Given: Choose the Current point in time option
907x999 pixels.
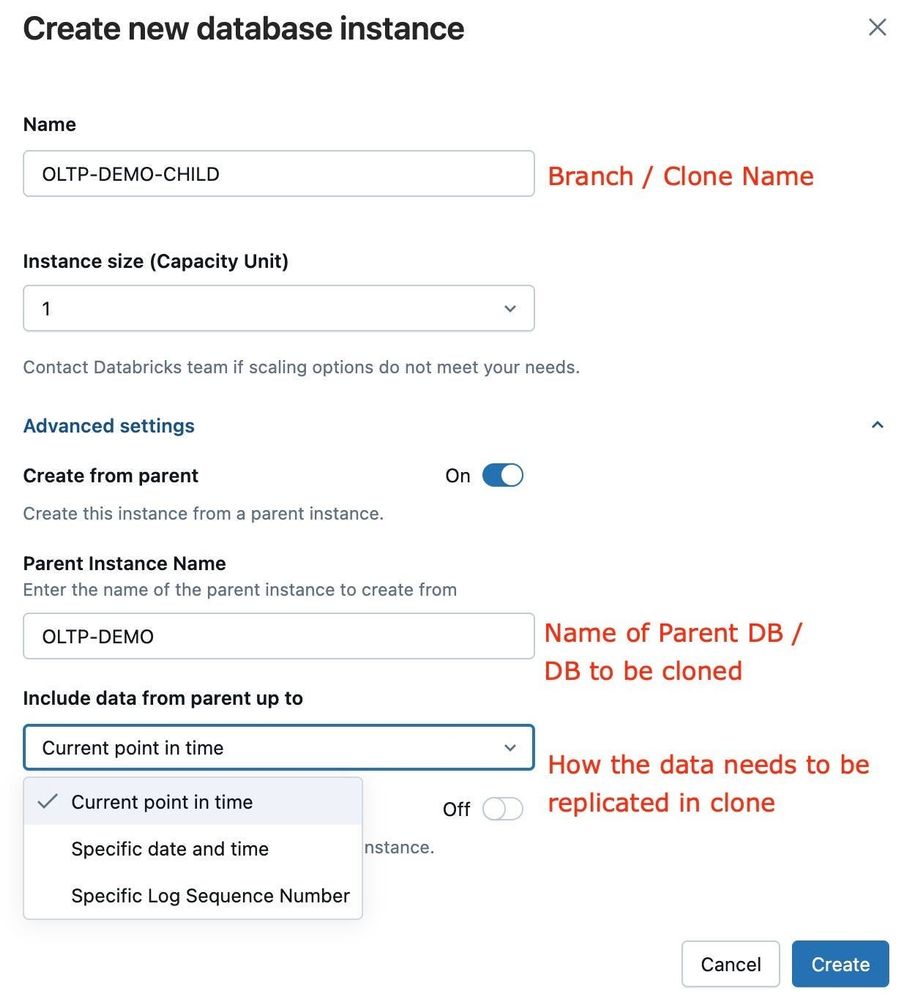Looking at the screenshot, I should (x=162, y=802).
